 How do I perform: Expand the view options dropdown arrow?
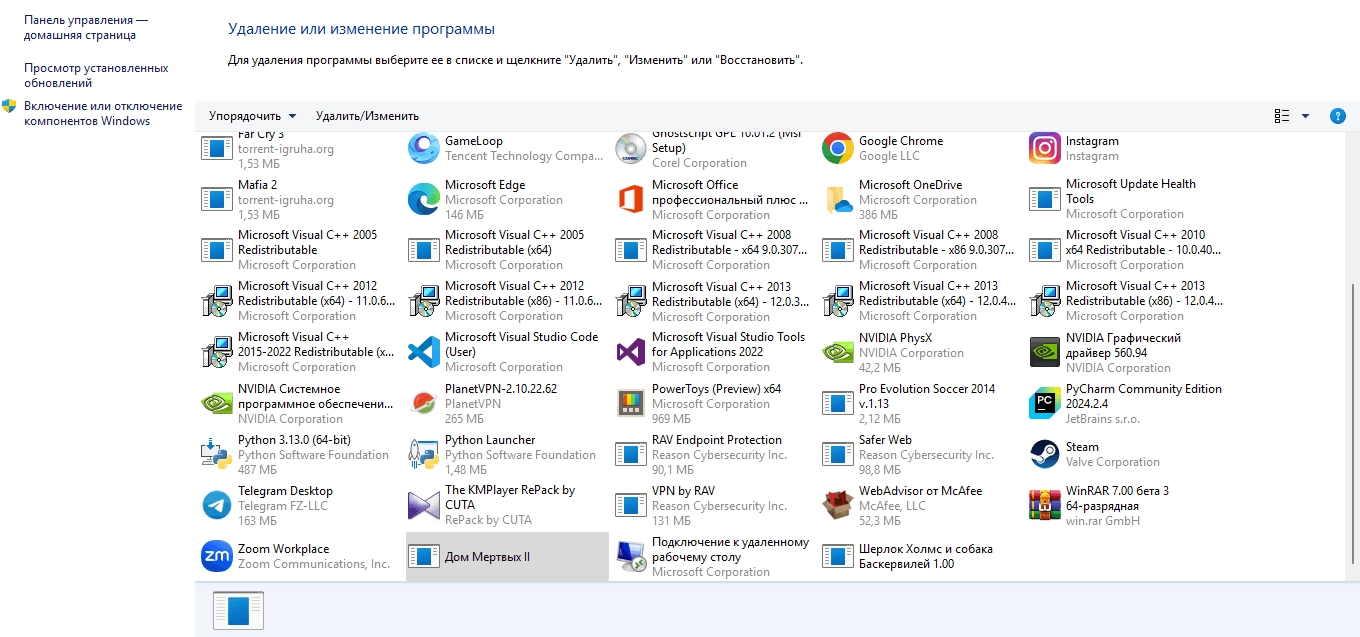[1305, 116]
